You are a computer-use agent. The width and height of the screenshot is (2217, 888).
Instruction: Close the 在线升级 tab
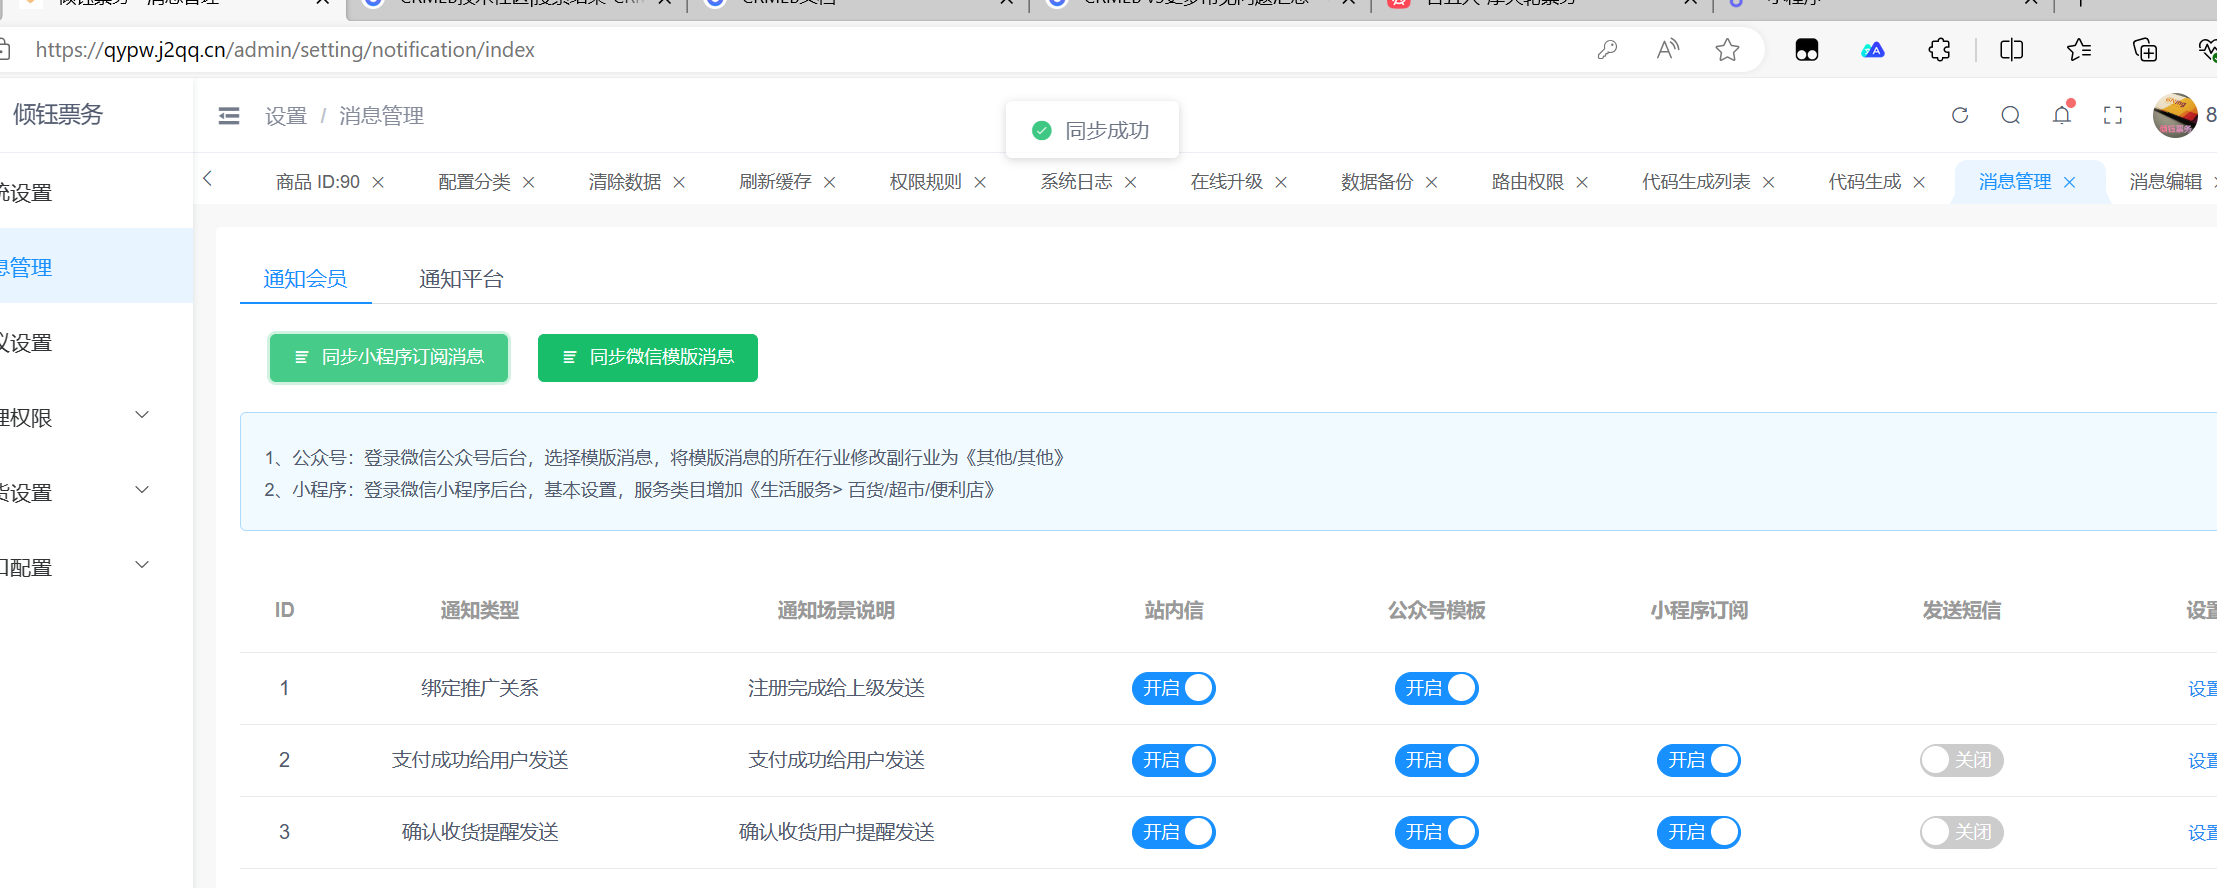[1281, 182]
